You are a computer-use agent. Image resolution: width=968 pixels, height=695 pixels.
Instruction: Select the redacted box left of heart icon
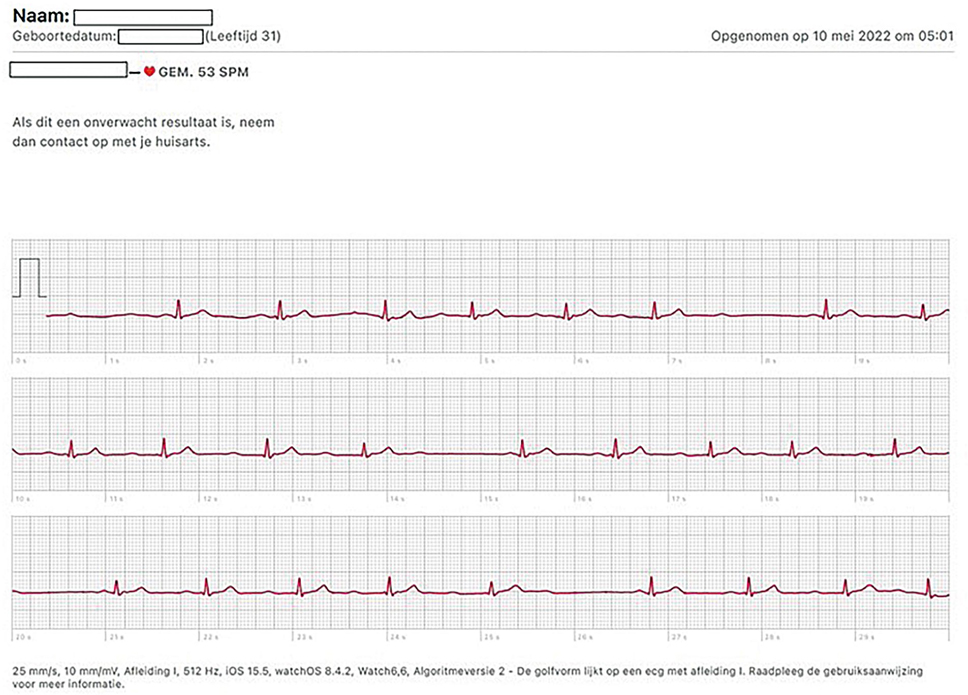(x=67, y=71)
